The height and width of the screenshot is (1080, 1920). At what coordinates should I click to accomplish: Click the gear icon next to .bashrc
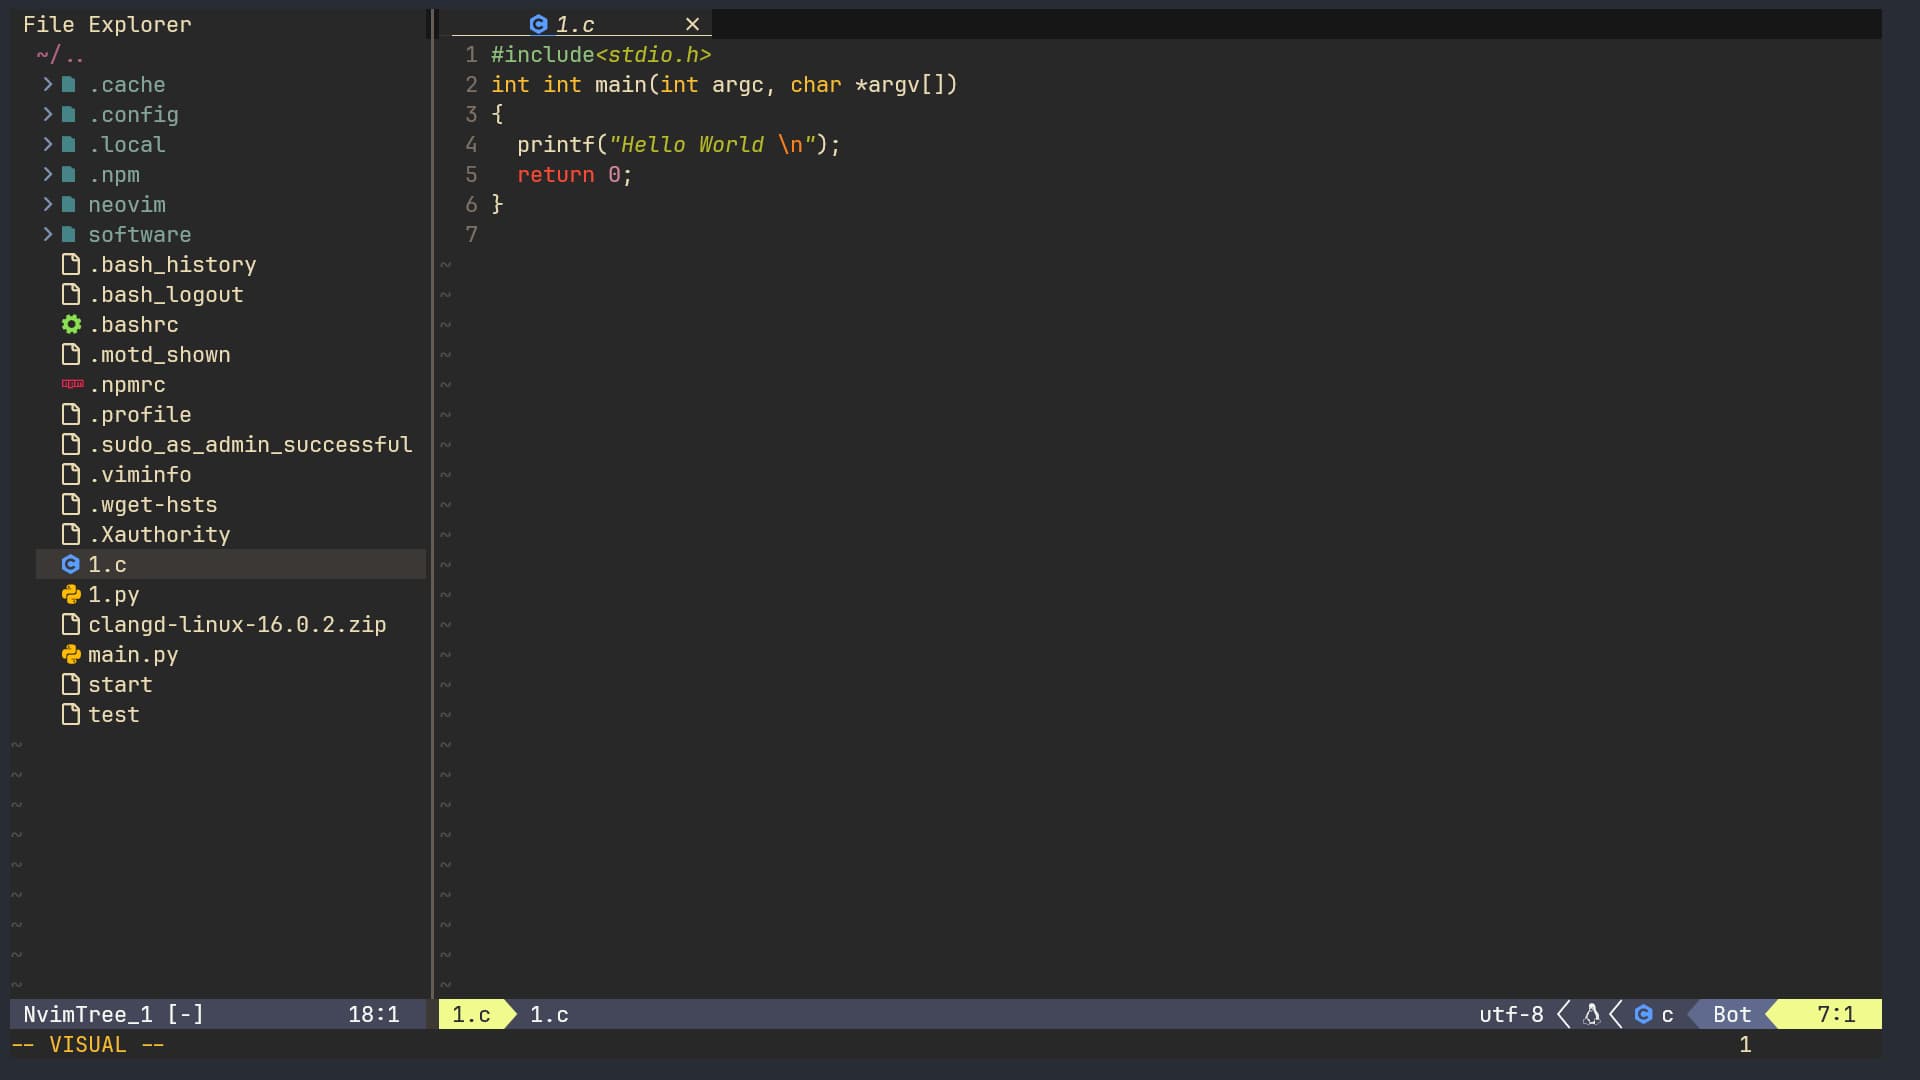pyautogui.click(x=71, y=324)
